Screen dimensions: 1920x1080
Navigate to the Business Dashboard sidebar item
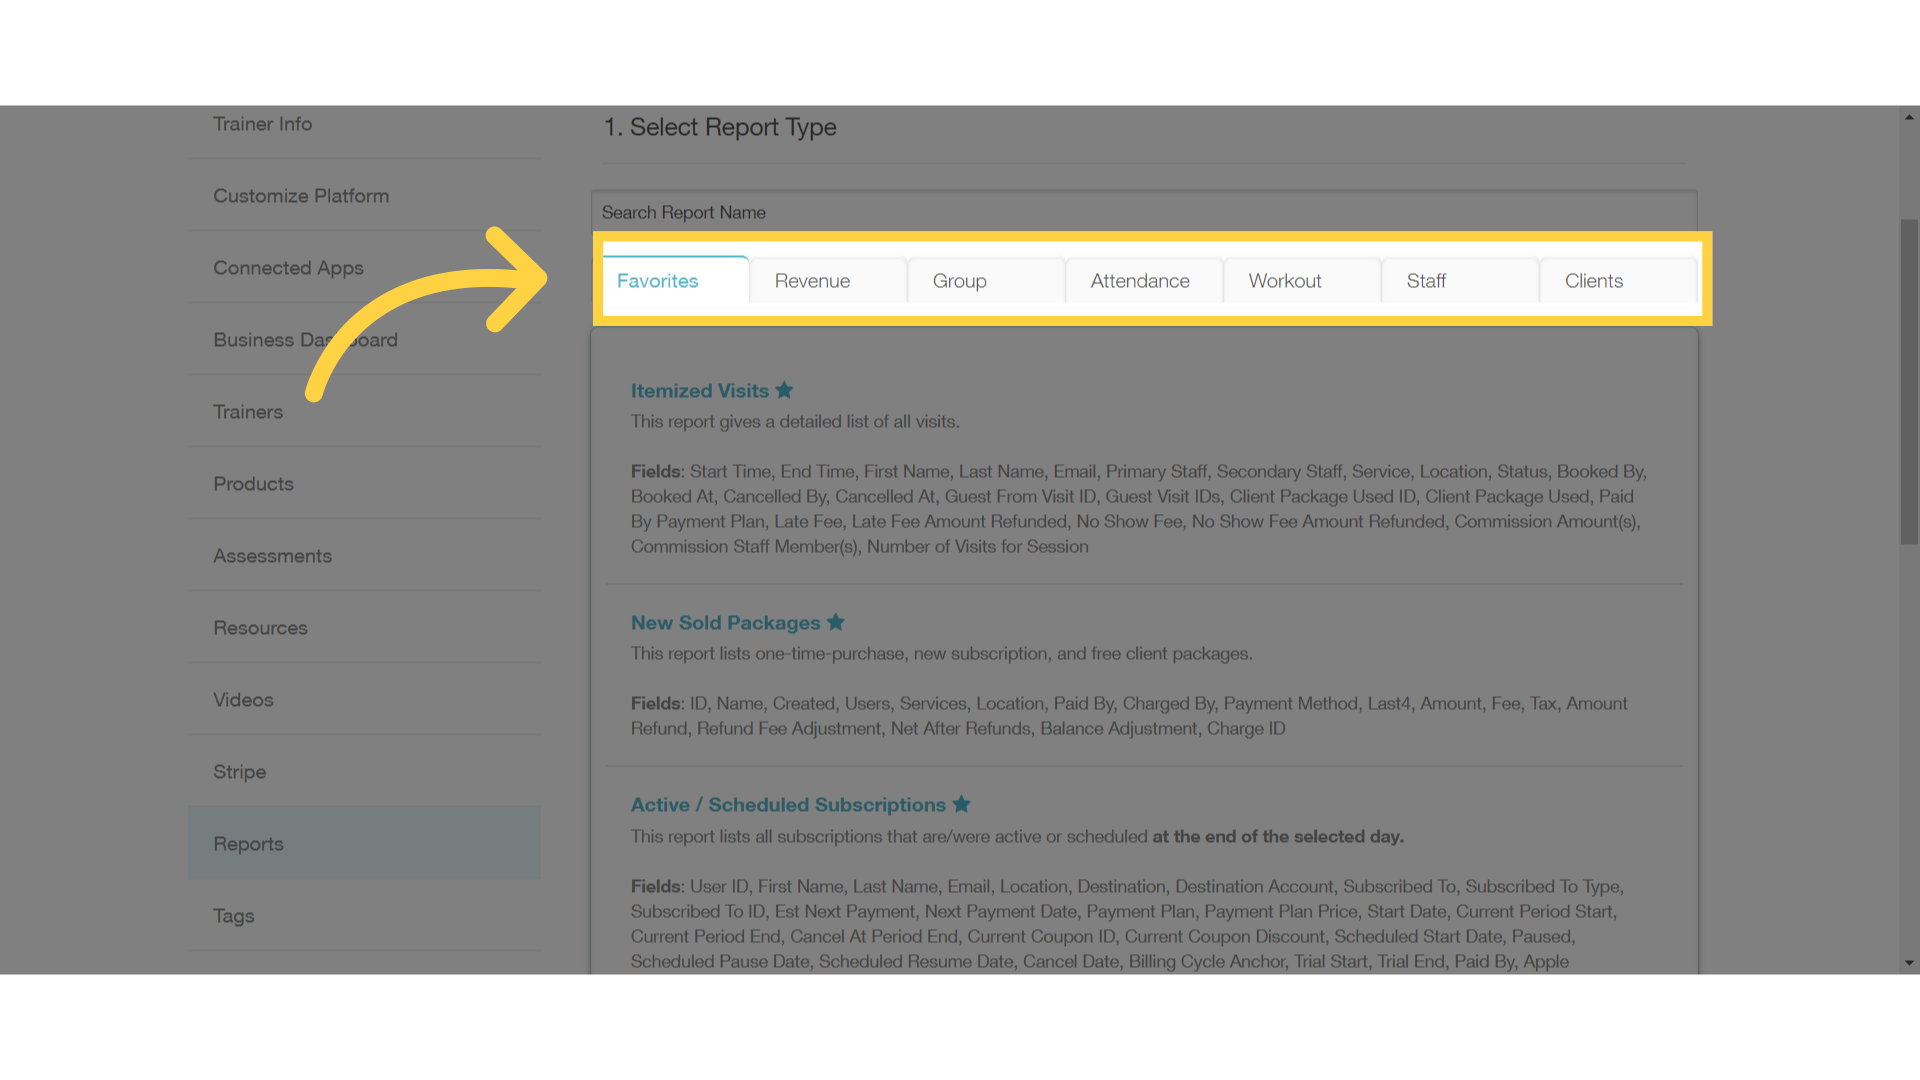[306, 339]
